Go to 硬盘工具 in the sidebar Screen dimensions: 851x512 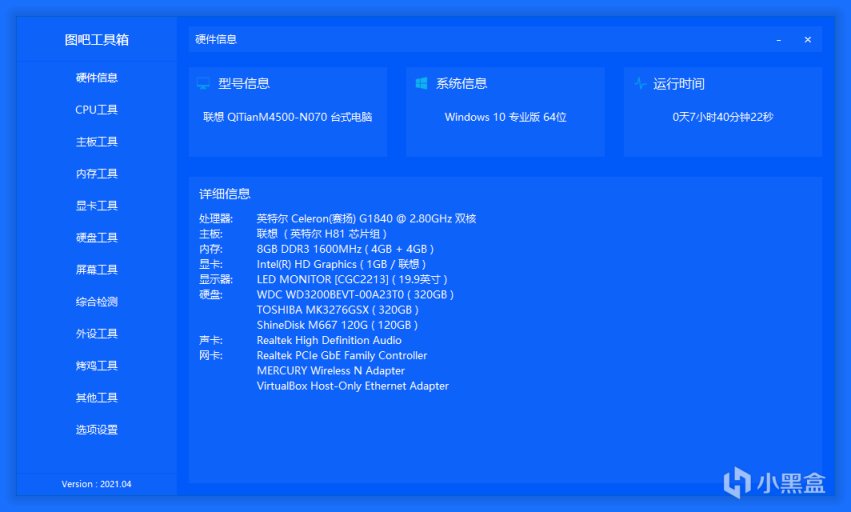point(97,238)
